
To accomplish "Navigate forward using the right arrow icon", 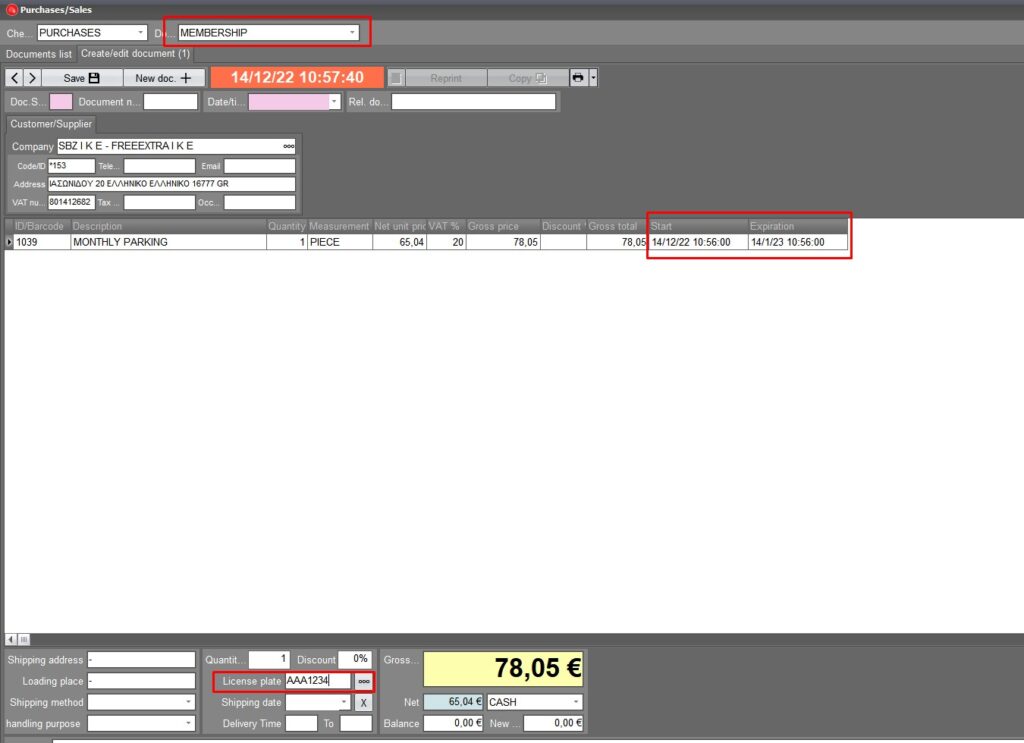I will point(31,77).
